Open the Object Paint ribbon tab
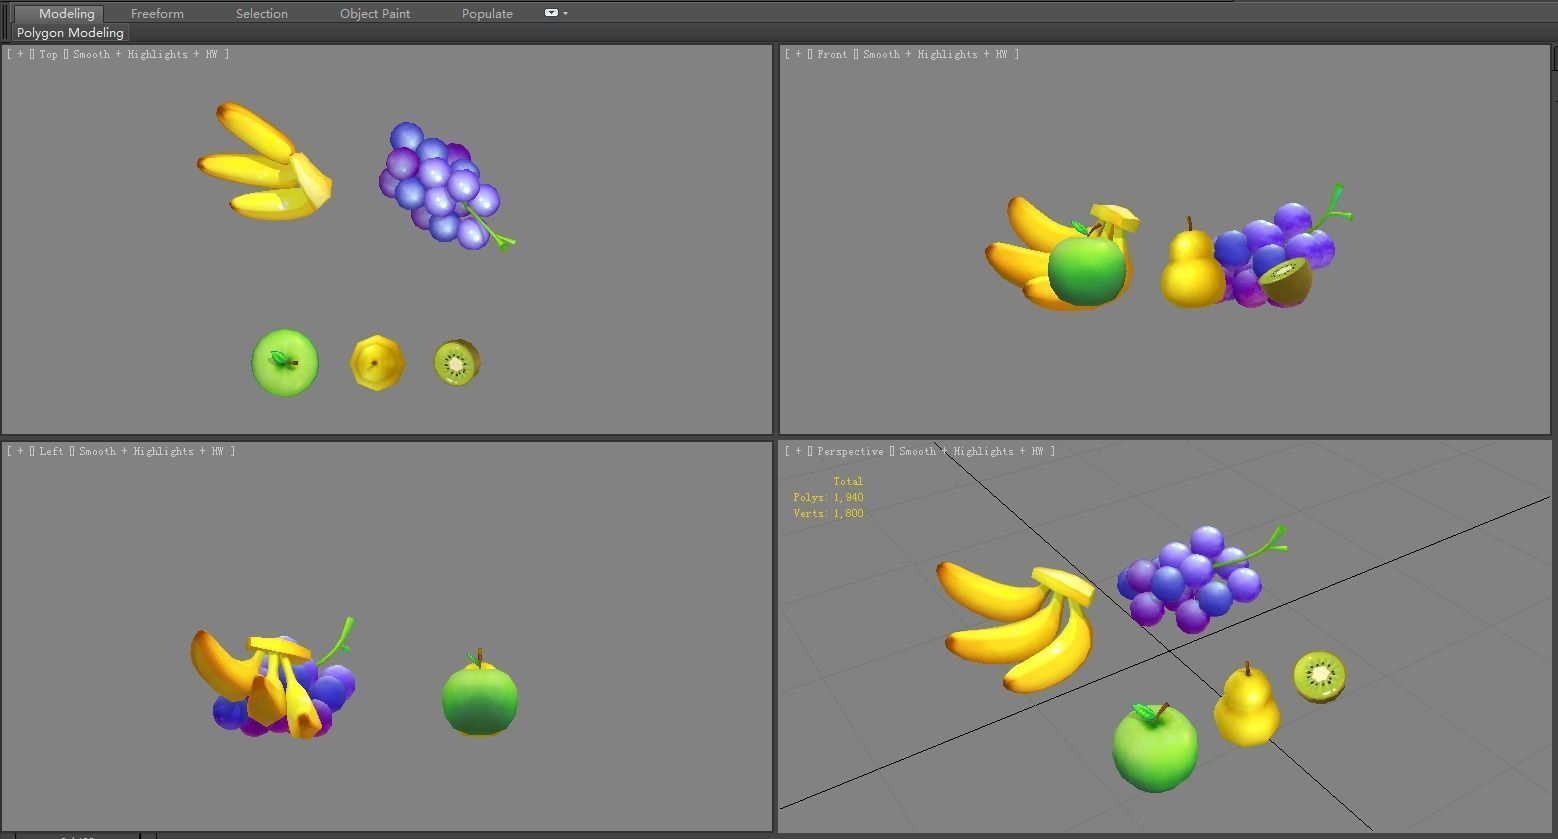The width and height of the screenshot is (1558, 839). 375,14
